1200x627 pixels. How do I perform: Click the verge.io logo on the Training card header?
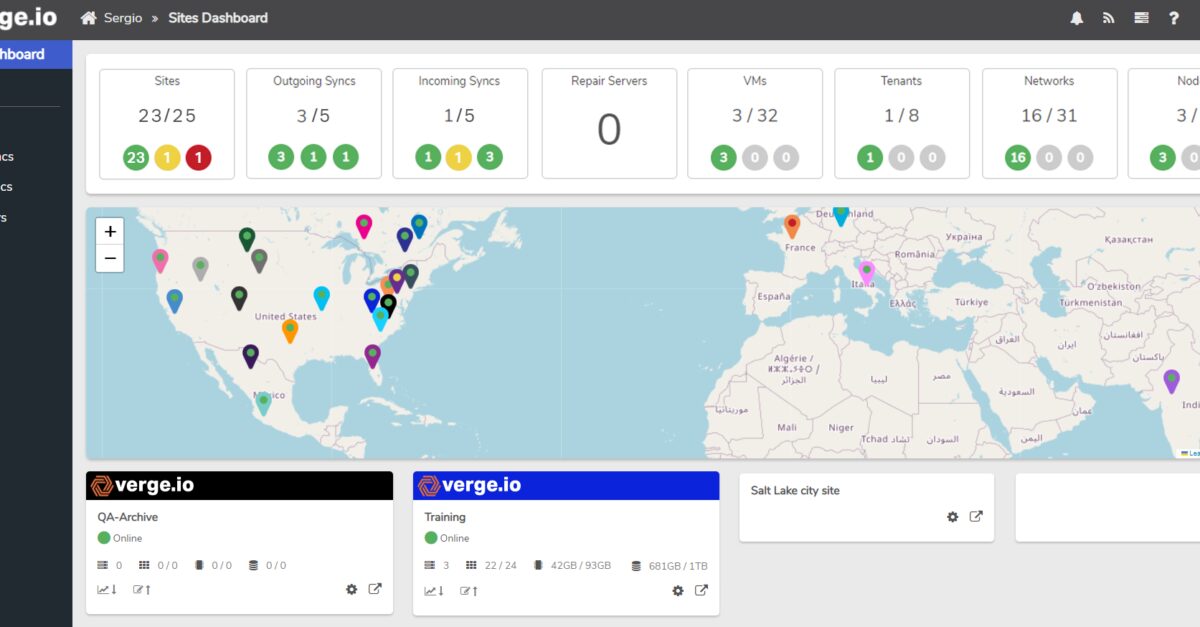click(x=470, y=484)
